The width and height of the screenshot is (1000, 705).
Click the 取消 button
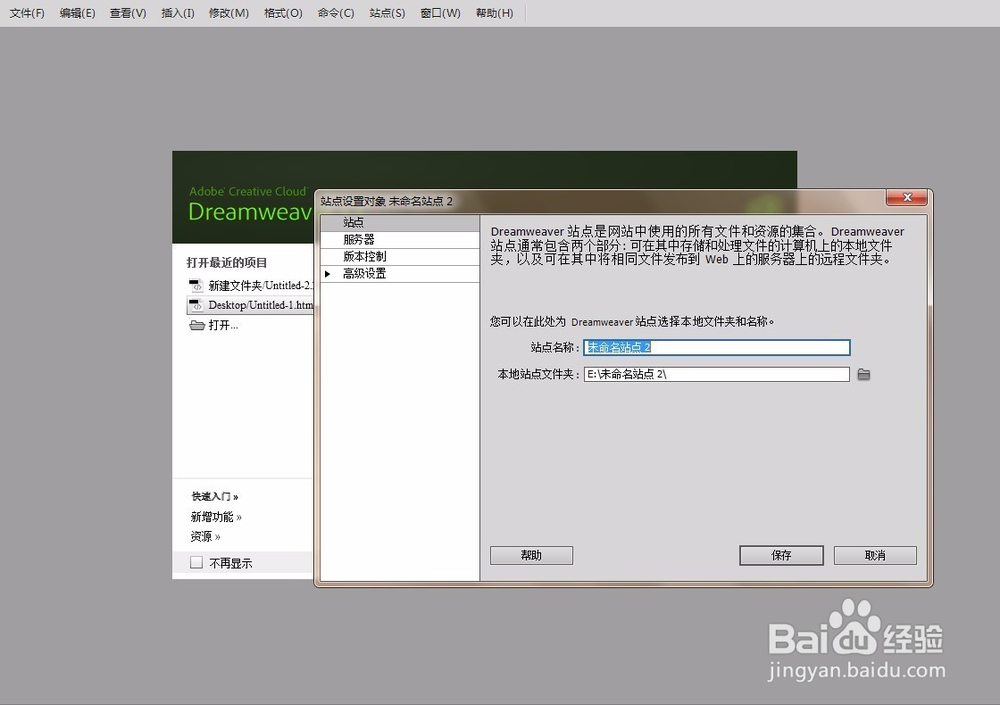pos(875,555)
